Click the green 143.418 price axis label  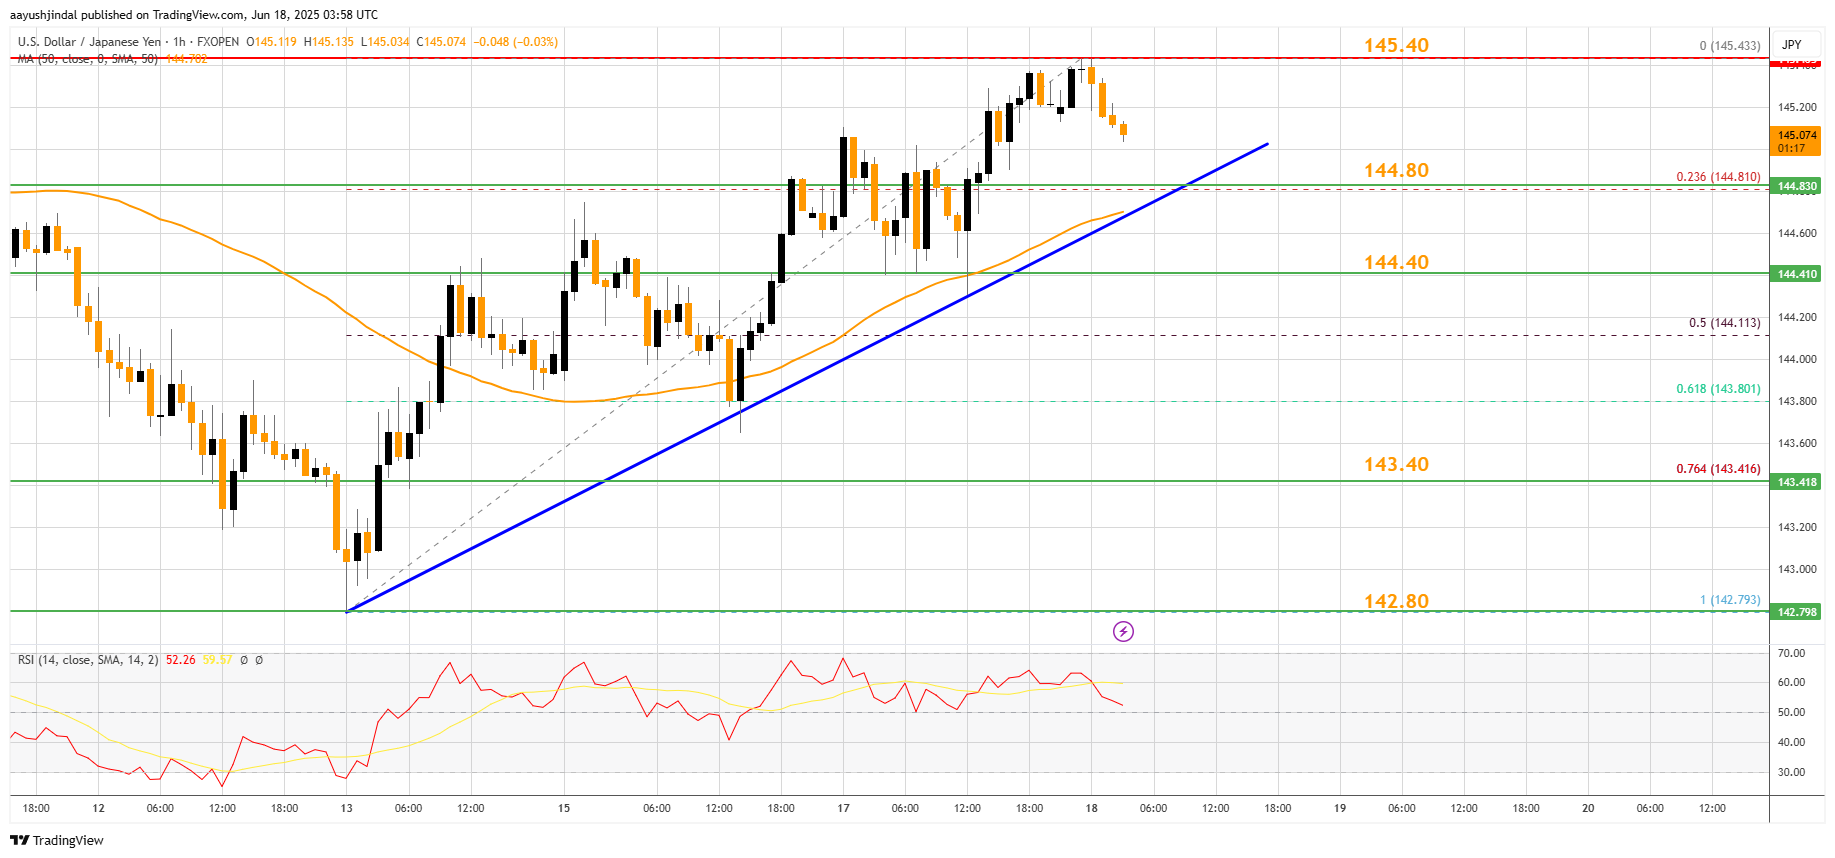point(1796,482)
